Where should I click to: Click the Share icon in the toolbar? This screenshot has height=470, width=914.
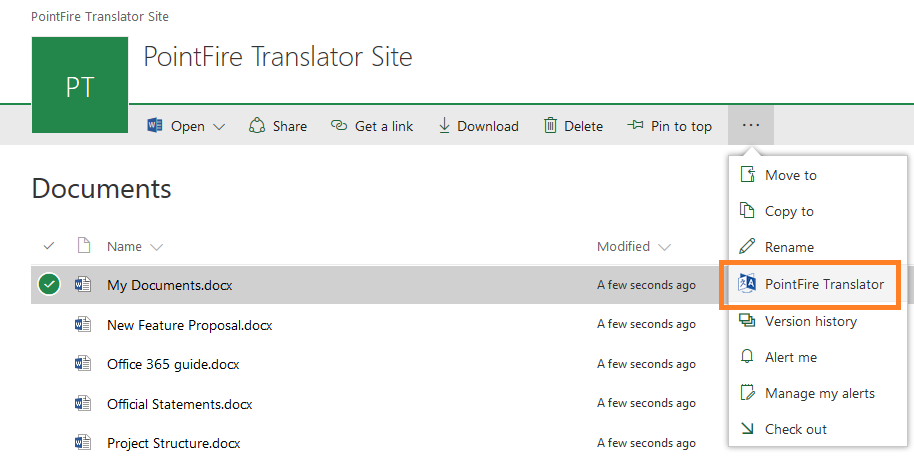click(257, 125)
